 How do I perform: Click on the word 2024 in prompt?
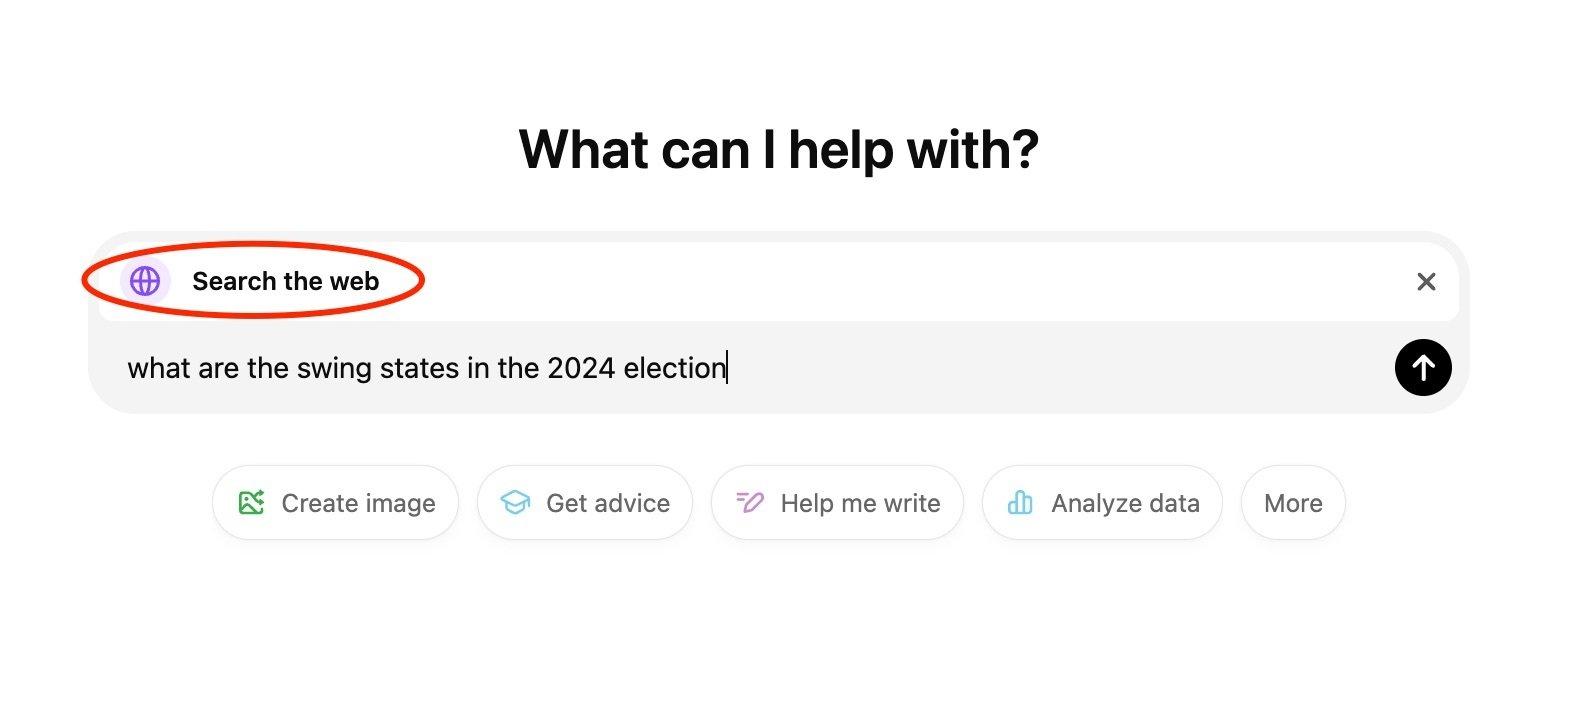point(580,368)
